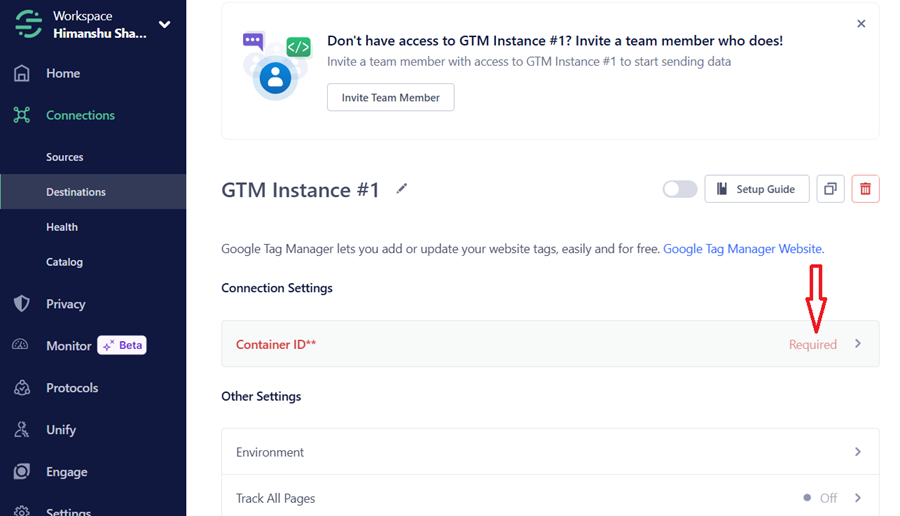Screen dimensions: 900x516
Task: Click the Privacy shield icon
Action: 22,304
